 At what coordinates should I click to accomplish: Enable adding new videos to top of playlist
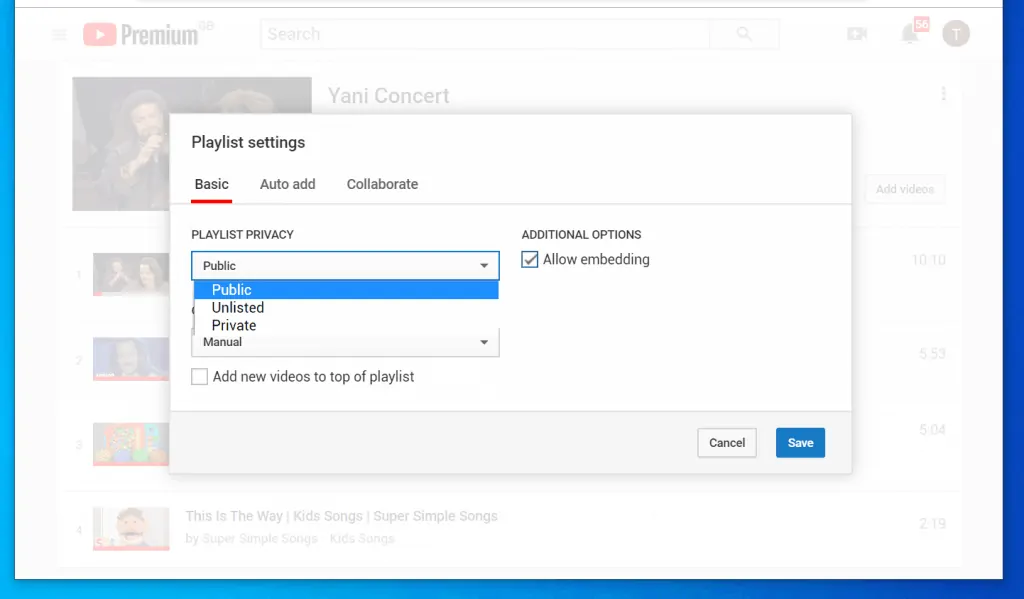coord(199,376)
